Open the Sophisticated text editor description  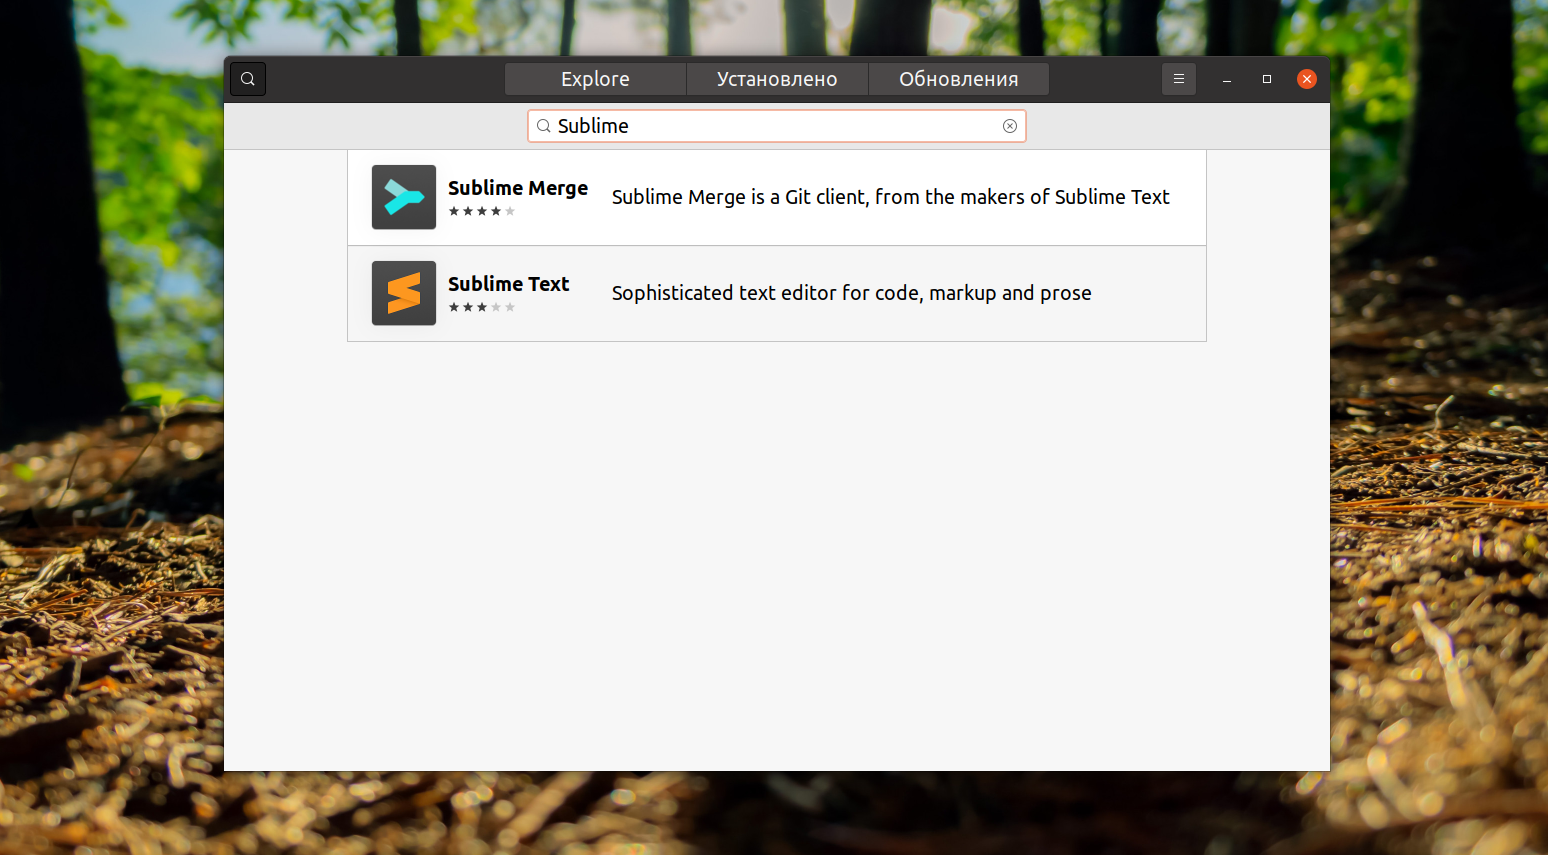852,293
